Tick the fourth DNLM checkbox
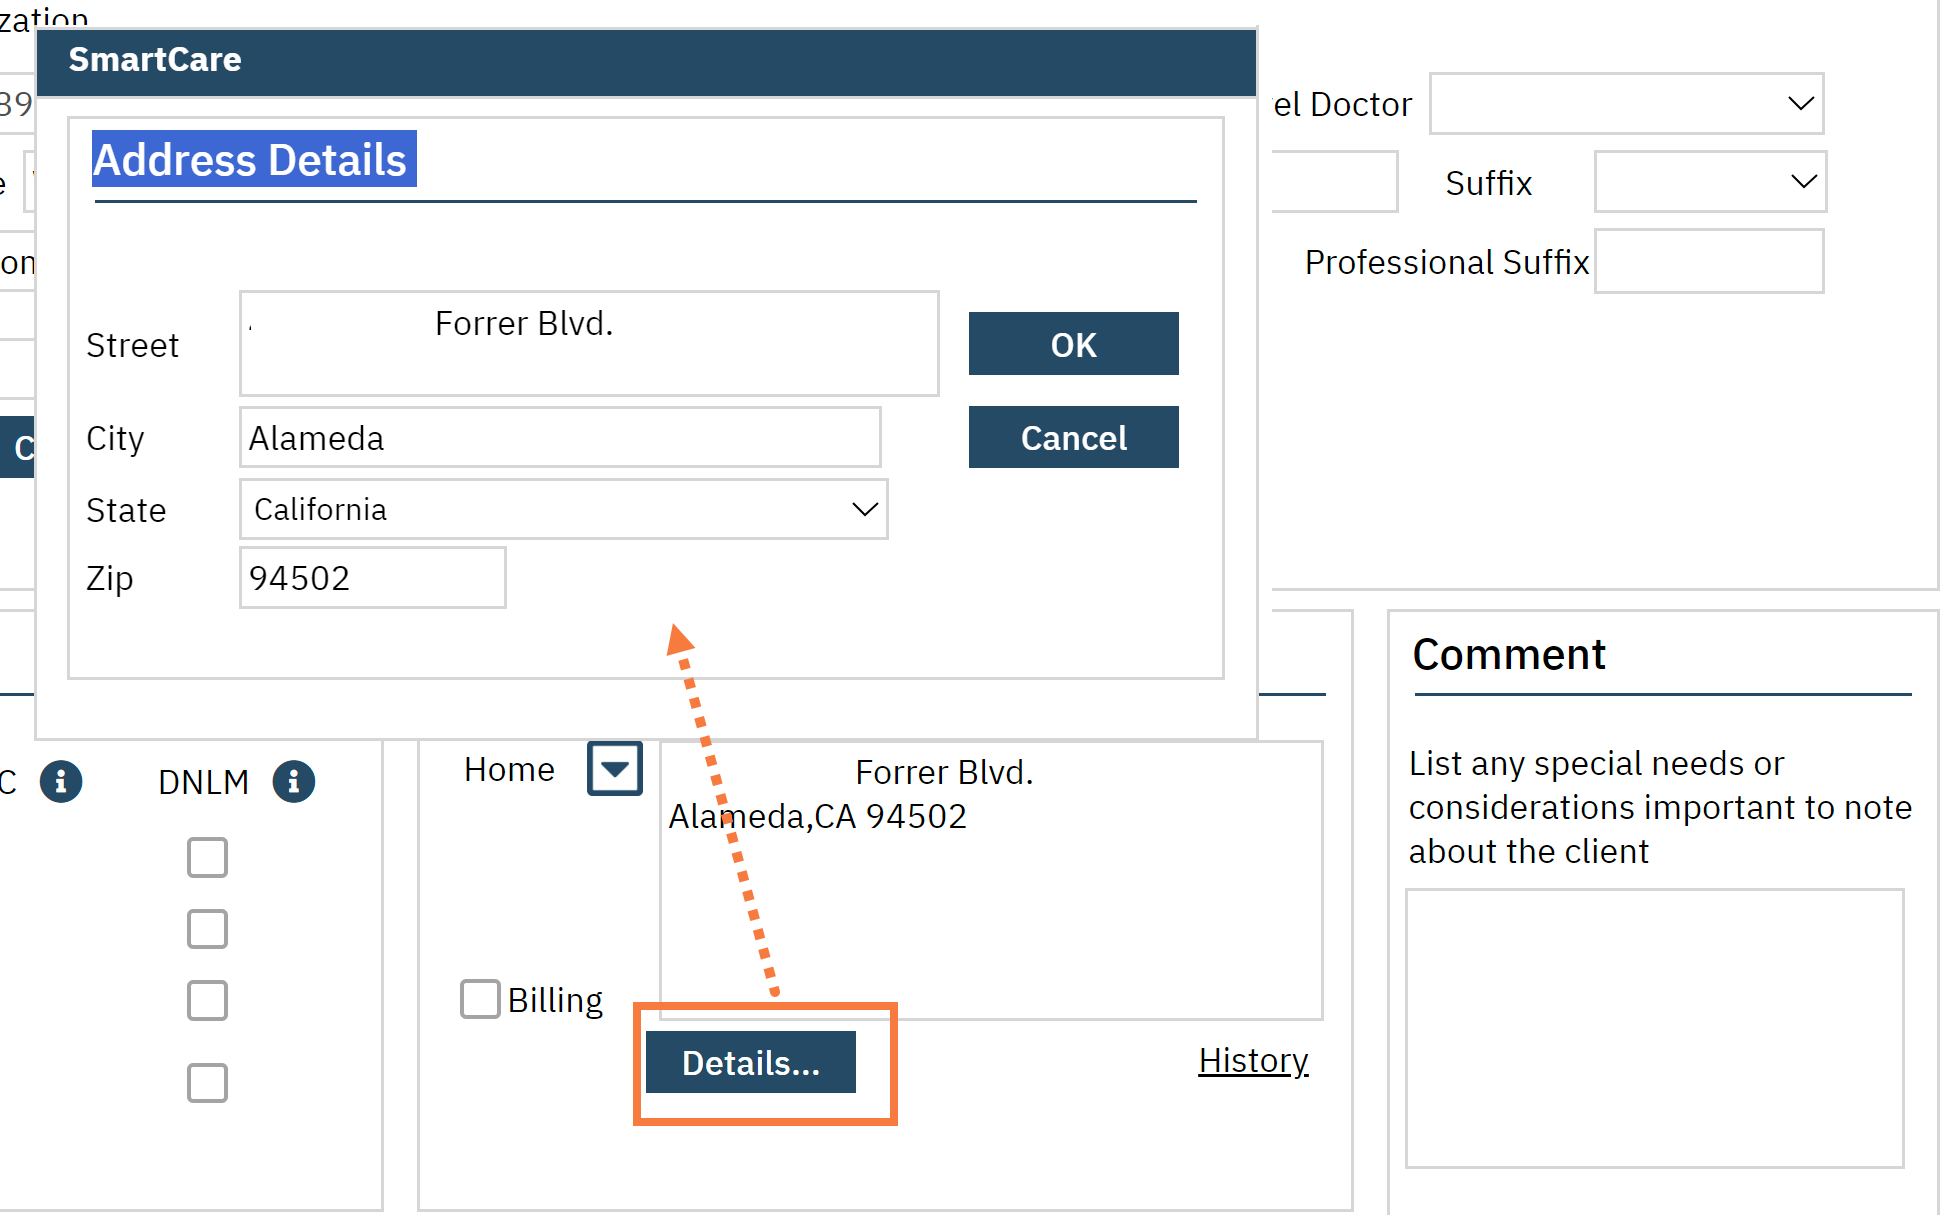This screenshot has width=1952, height=1215. tap(207, 1082)
